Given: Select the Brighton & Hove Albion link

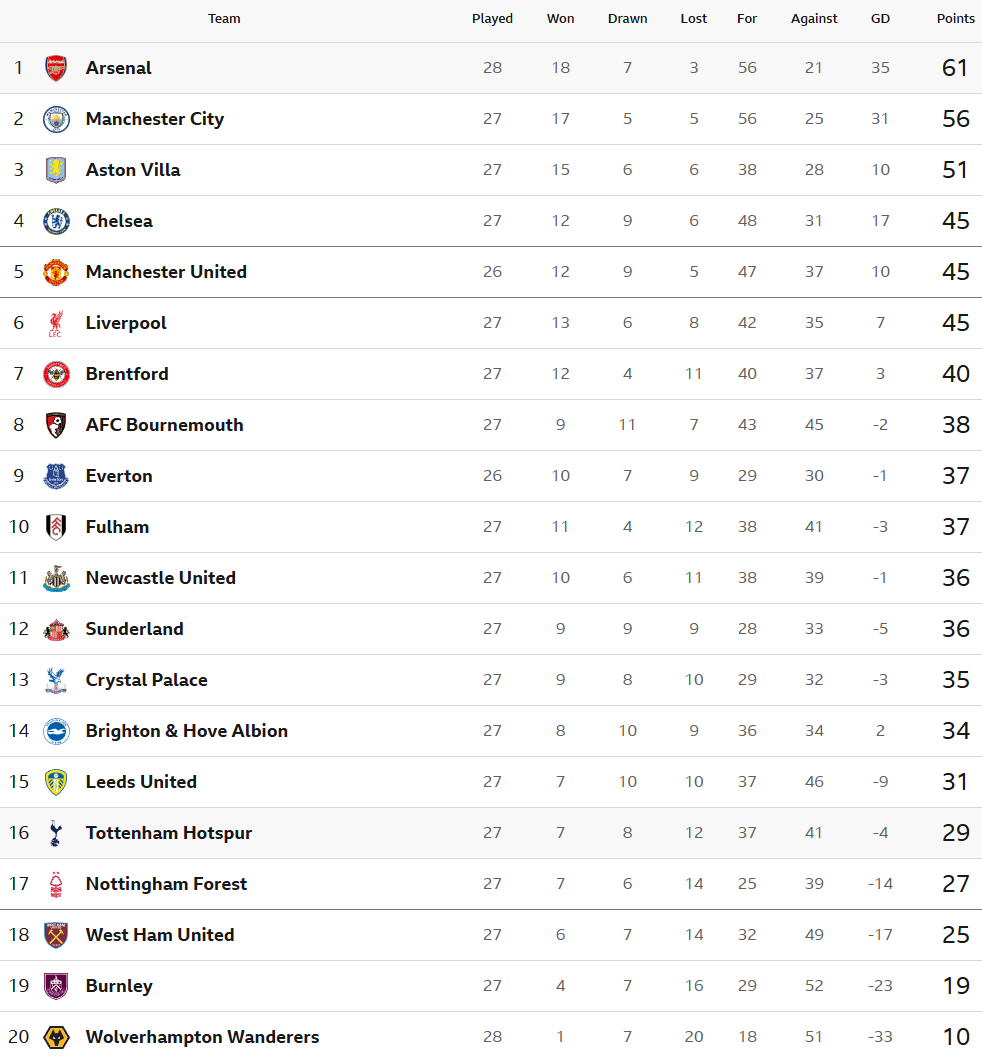Looking at the screenshot, I should [187, 731].
